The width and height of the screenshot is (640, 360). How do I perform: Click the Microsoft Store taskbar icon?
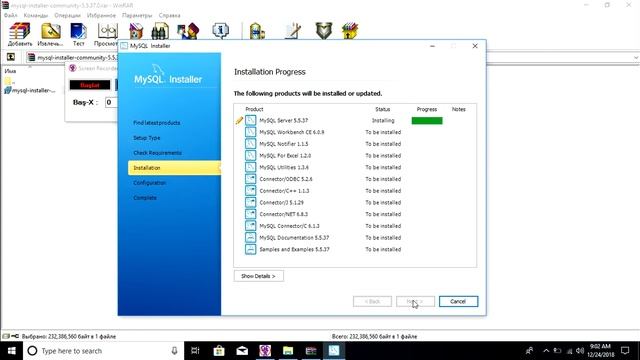[219, 351]
